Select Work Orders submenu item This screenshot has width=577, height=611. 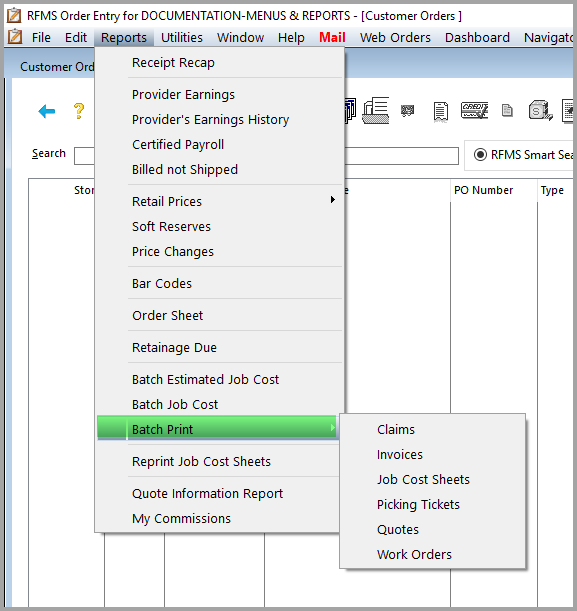pyautogui.click(x=432, y=554)
